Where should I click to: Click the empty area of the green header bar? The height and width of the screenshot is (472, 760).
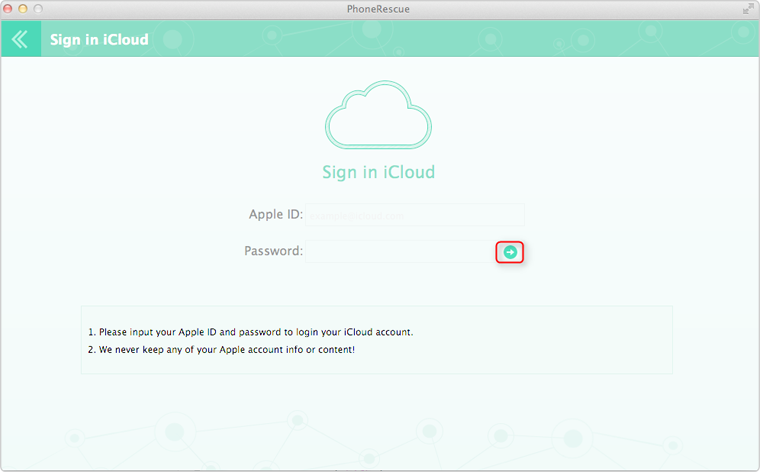click(x=450, y=40)
